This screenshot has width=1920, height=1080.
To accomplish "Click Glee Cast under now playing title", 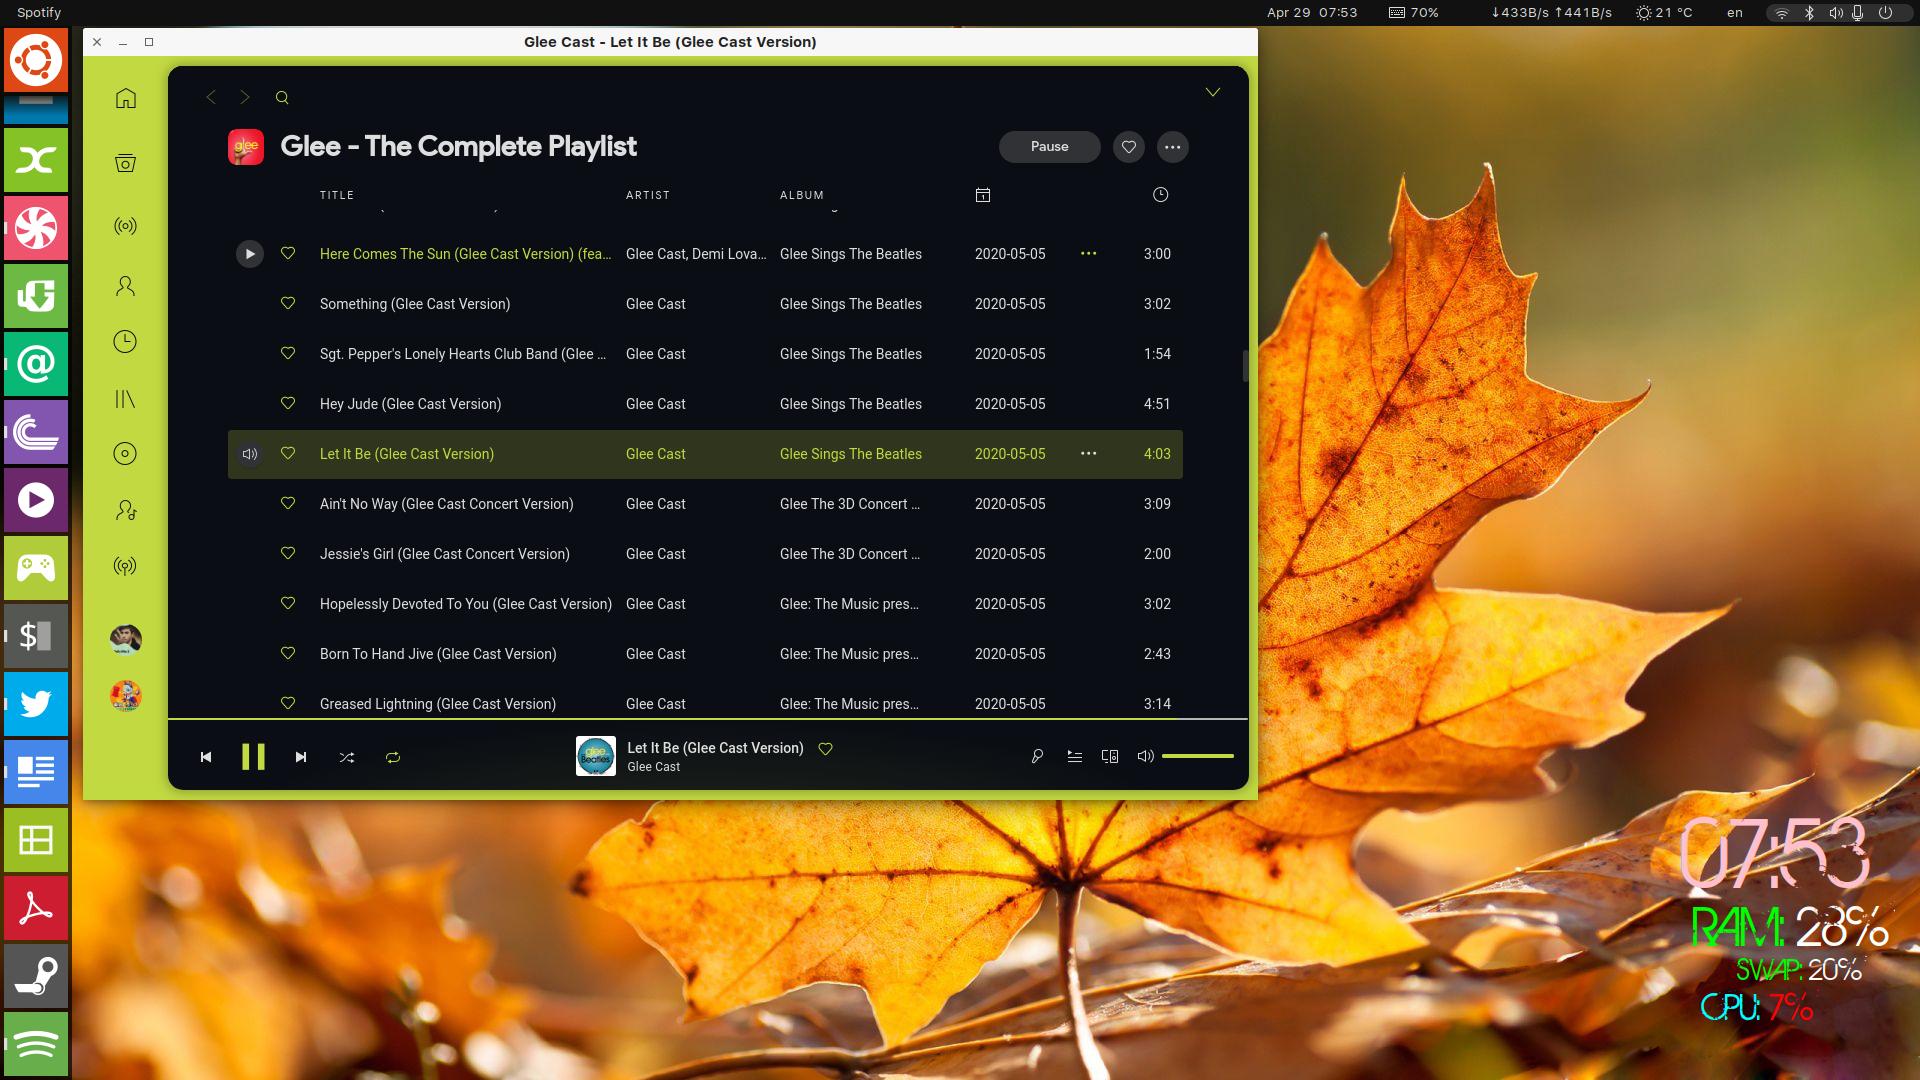I will (654, 767).
